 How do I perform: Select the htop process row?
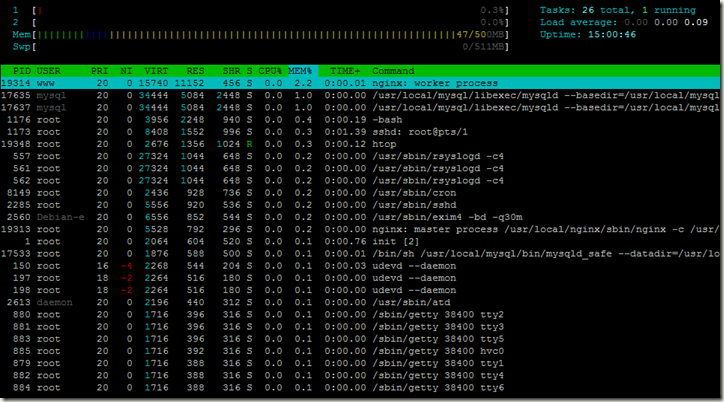360,144
